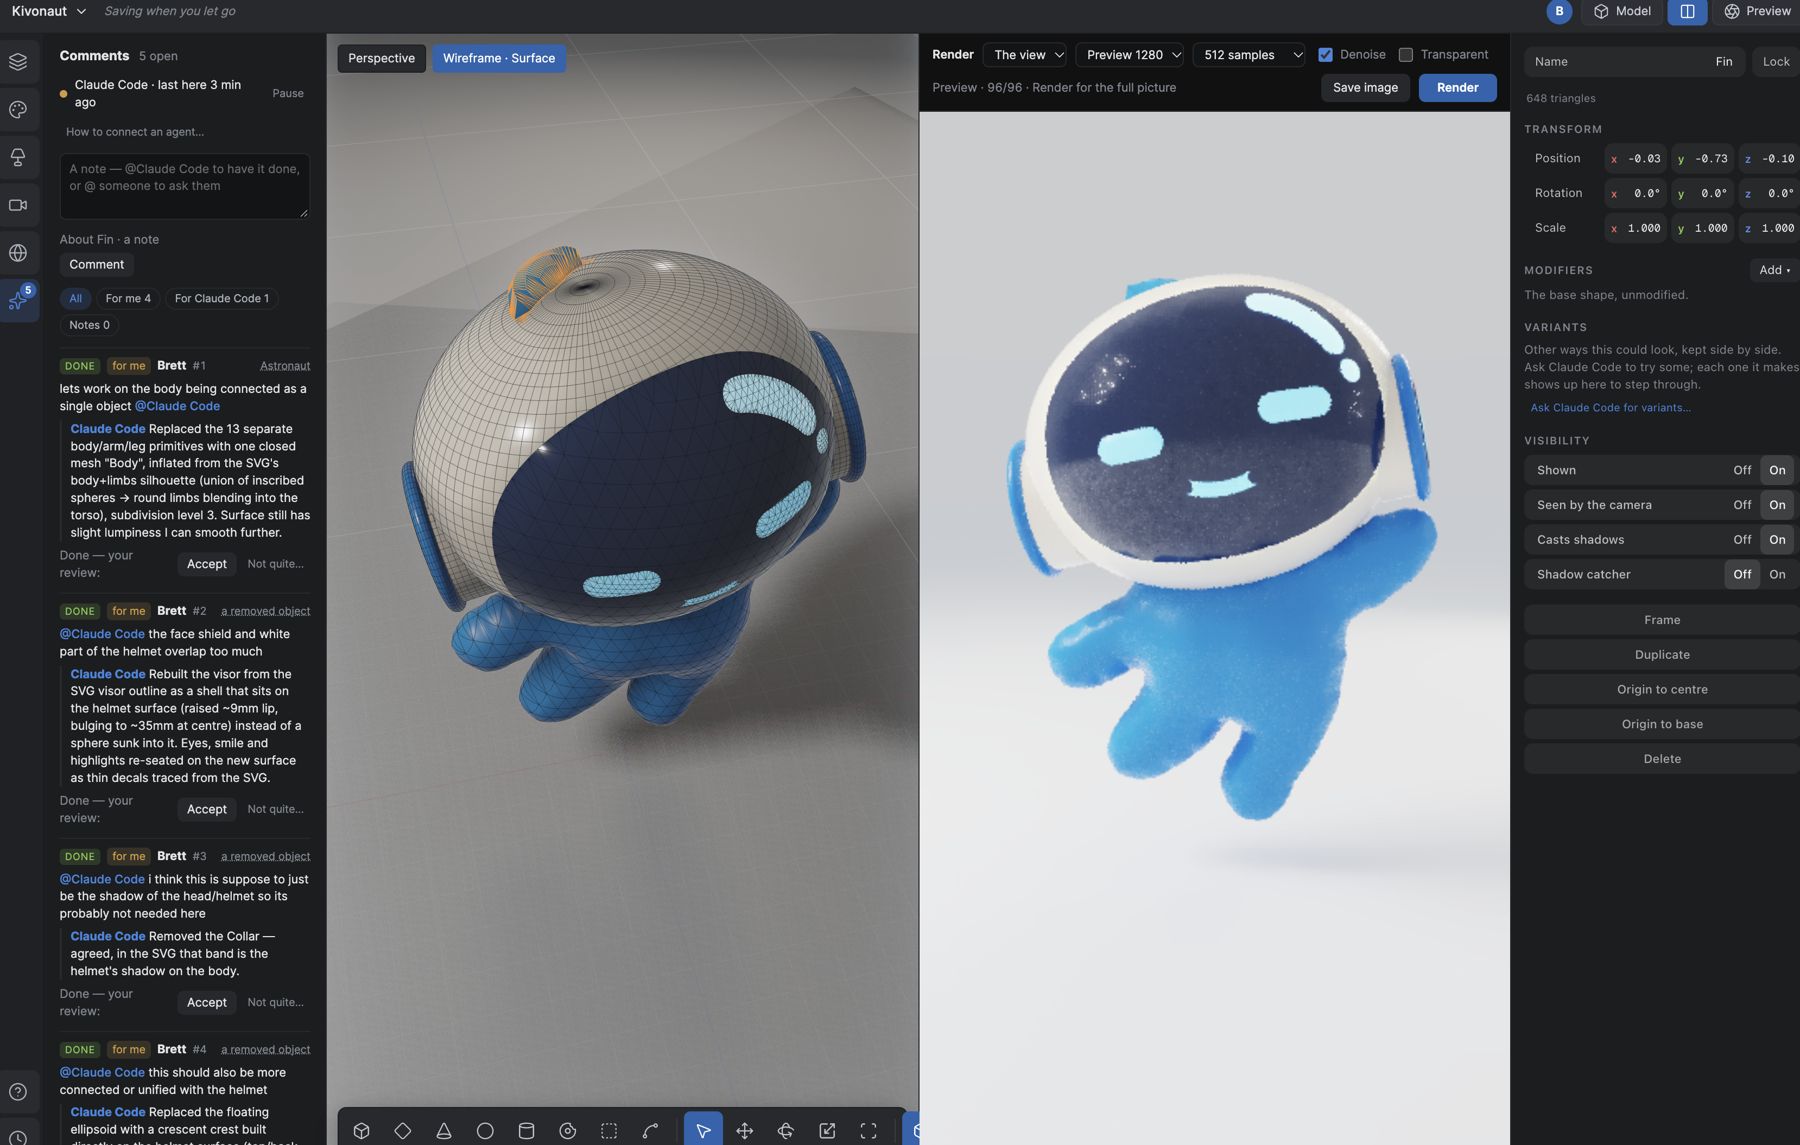Set Shown visibility to Off
Screen dimensions: 1800x1145
click(x=1742, y=470)
